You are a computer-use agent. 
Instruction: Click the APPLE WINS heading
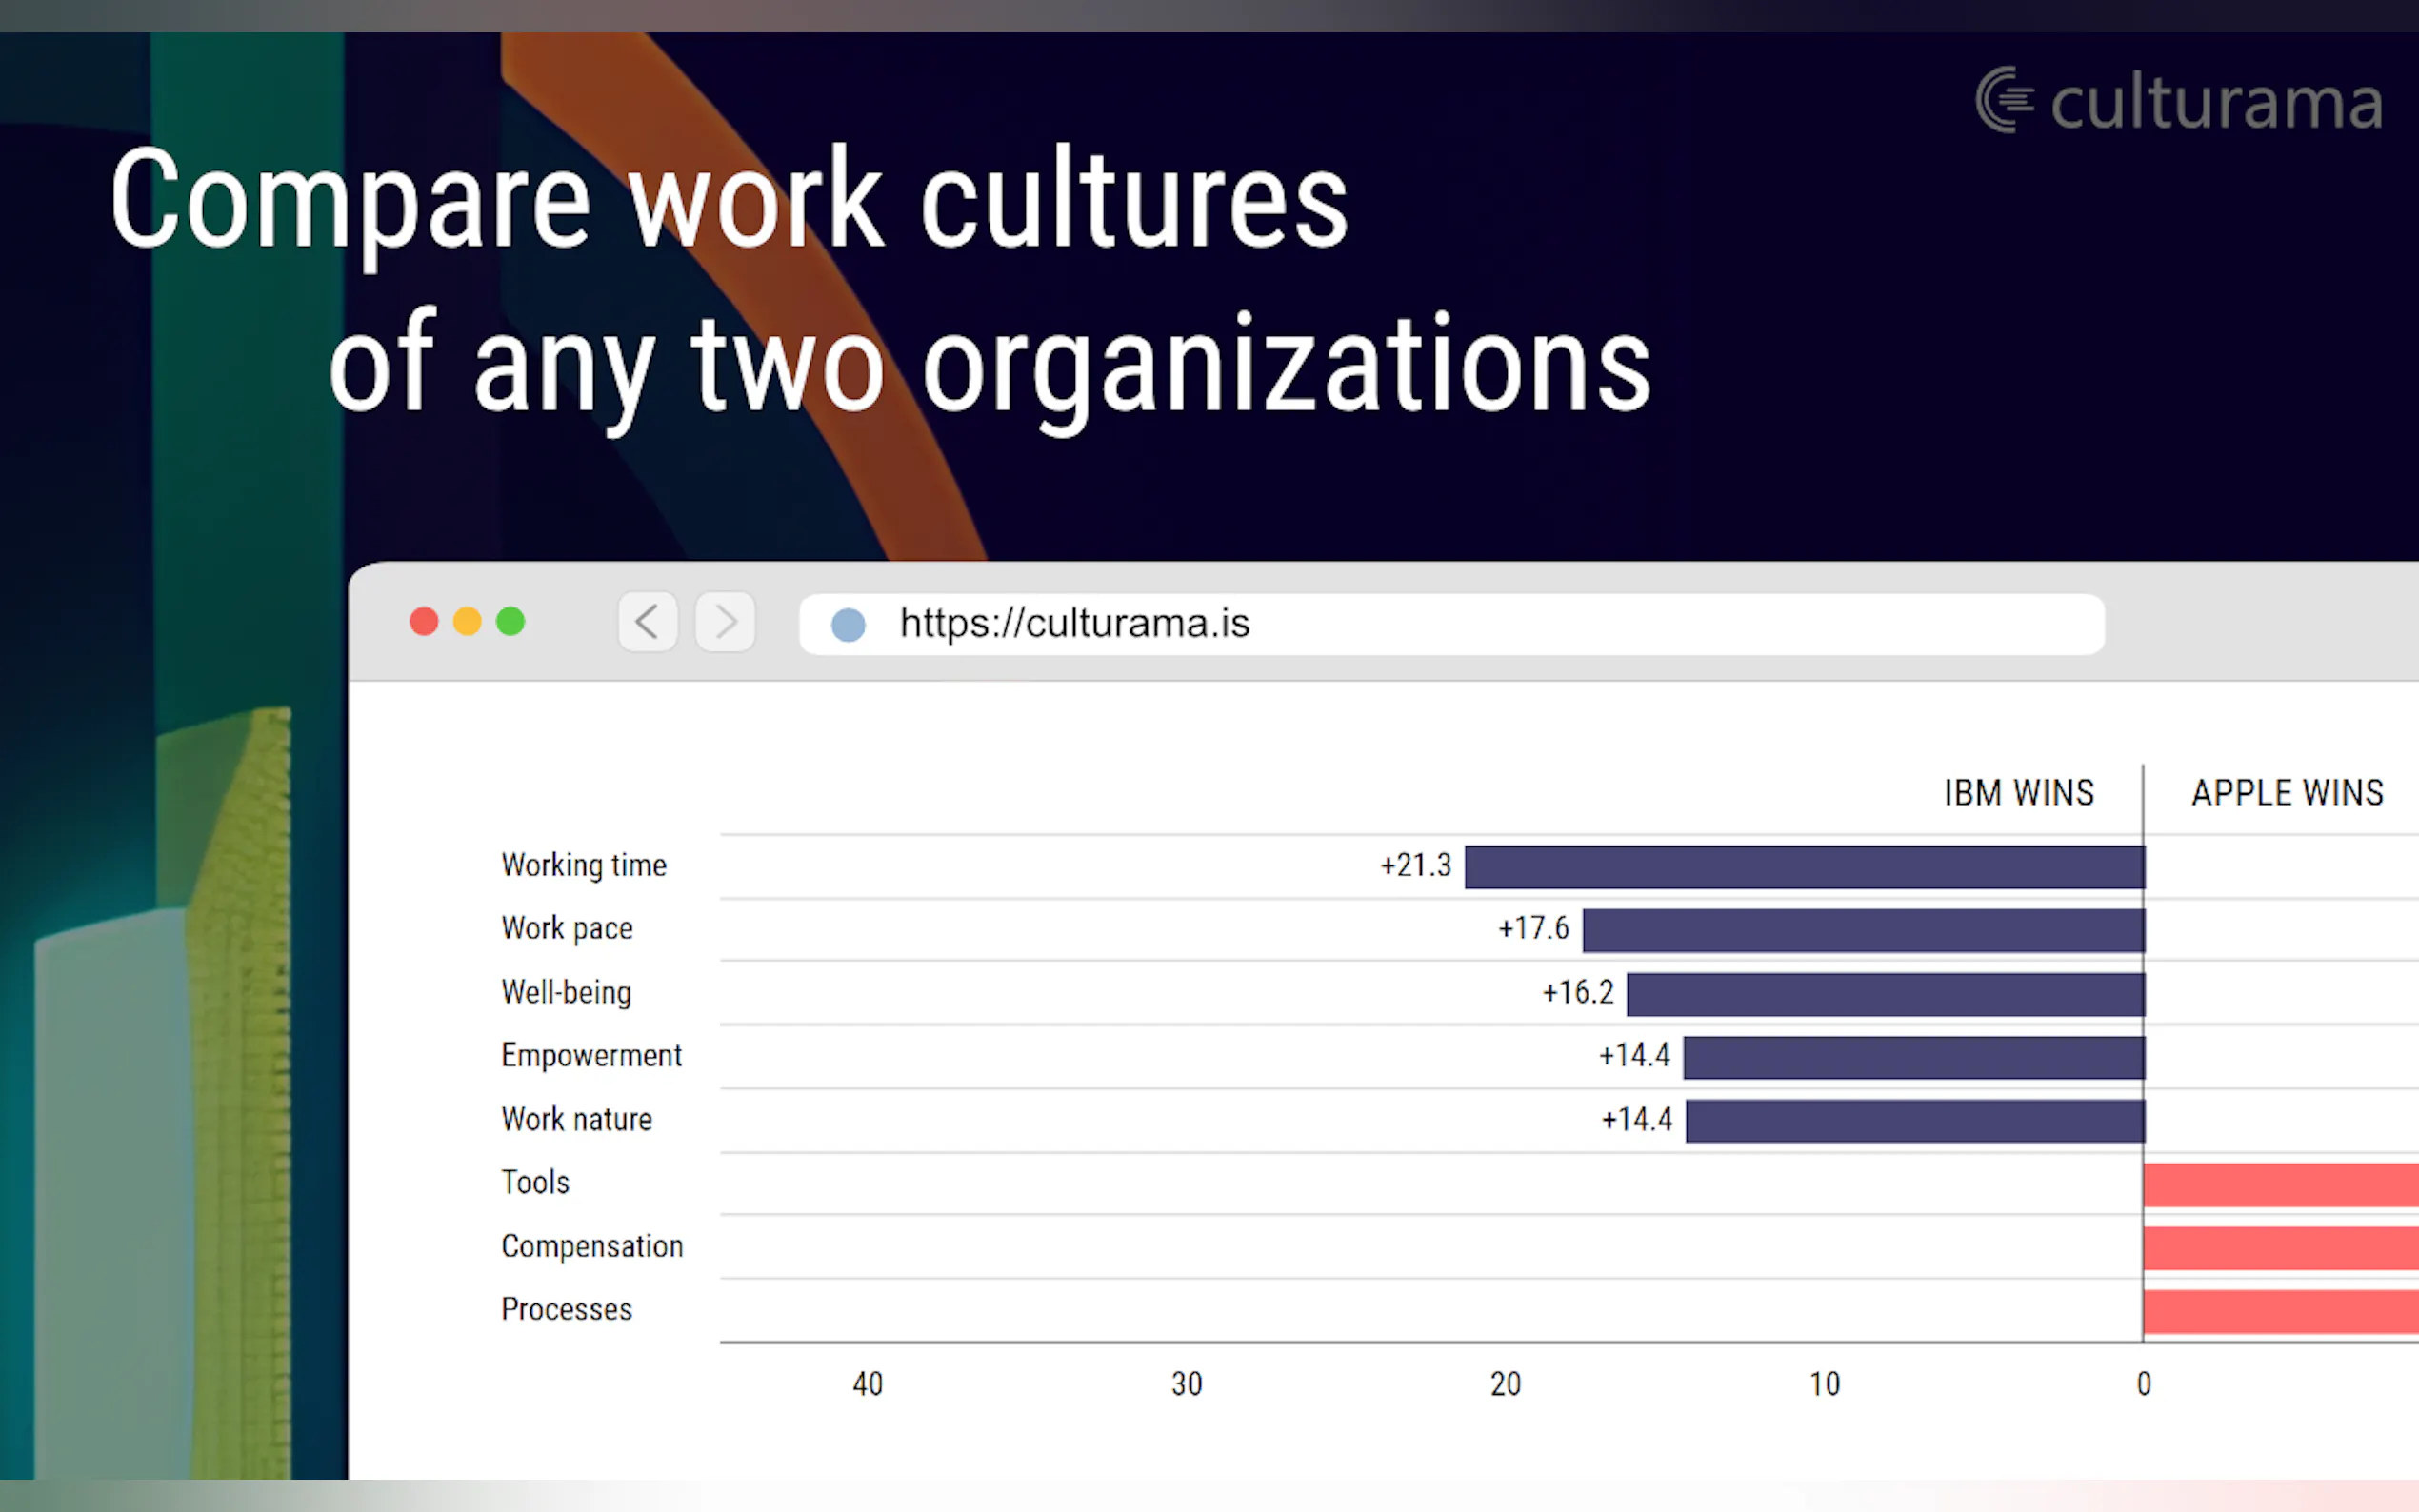pos(2287,793)
